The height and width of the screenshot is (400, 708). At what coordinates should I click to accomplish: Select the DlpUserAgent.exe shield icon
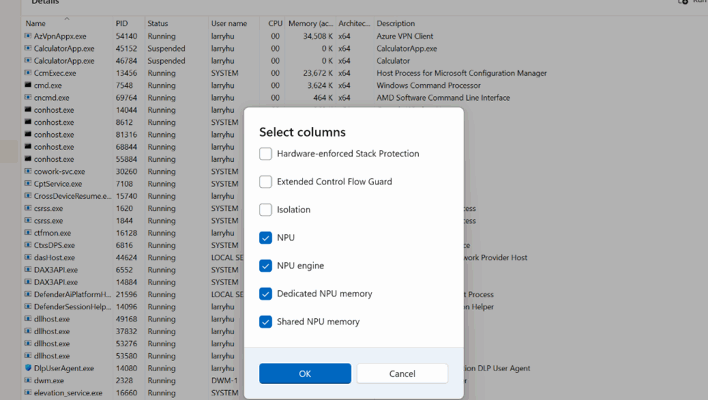(28, 368)
